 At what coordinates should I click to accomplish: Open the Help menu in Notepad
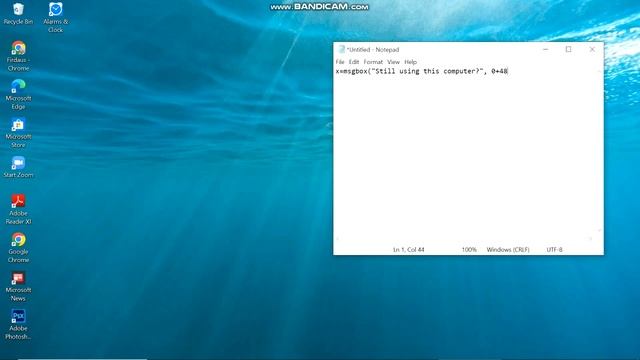[411, 62]
